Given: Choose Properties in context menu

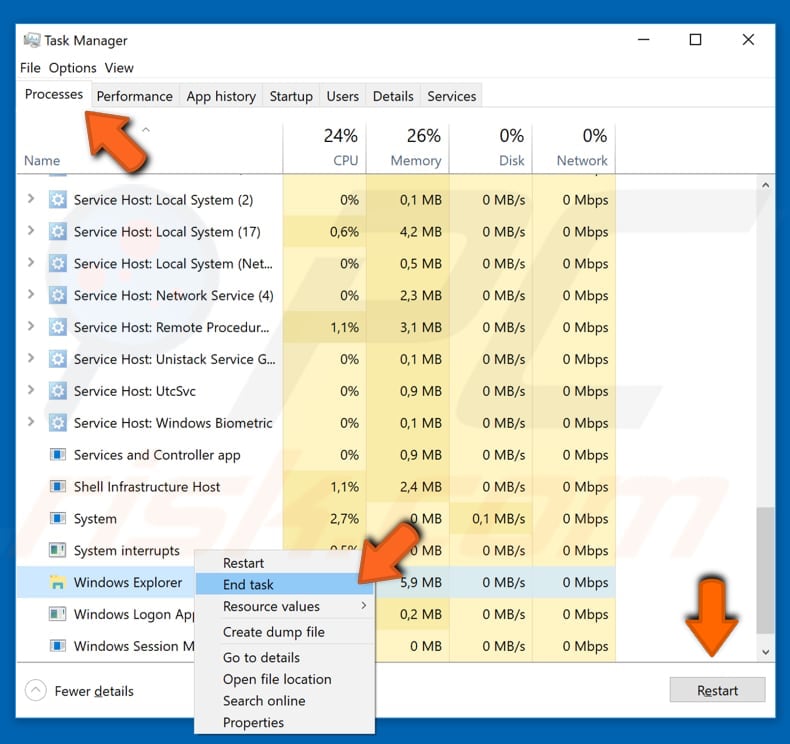Looking at the screenshot, I should pyautogui.click(x=285, y=722).
